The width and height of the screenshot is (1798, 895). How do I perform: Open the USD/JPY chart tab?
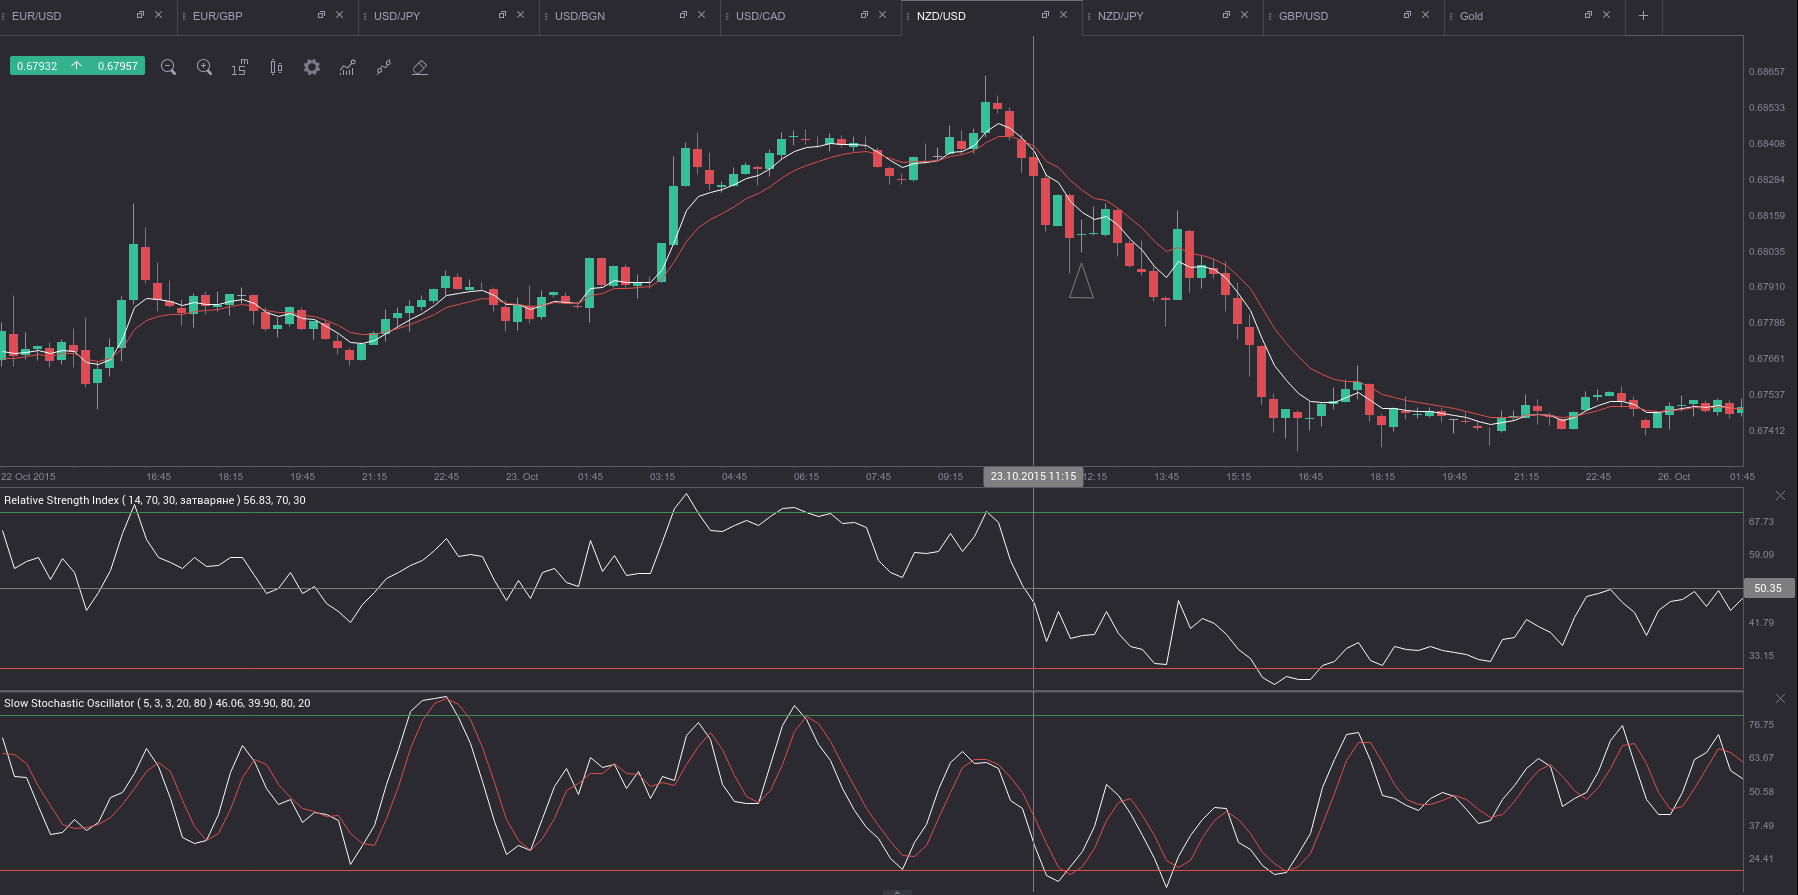point(397,16)
